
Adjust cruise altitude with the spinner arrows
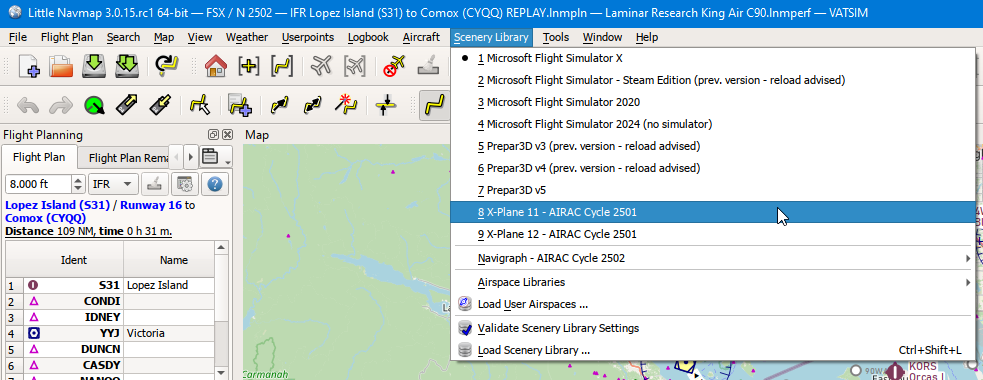point(78,184)
